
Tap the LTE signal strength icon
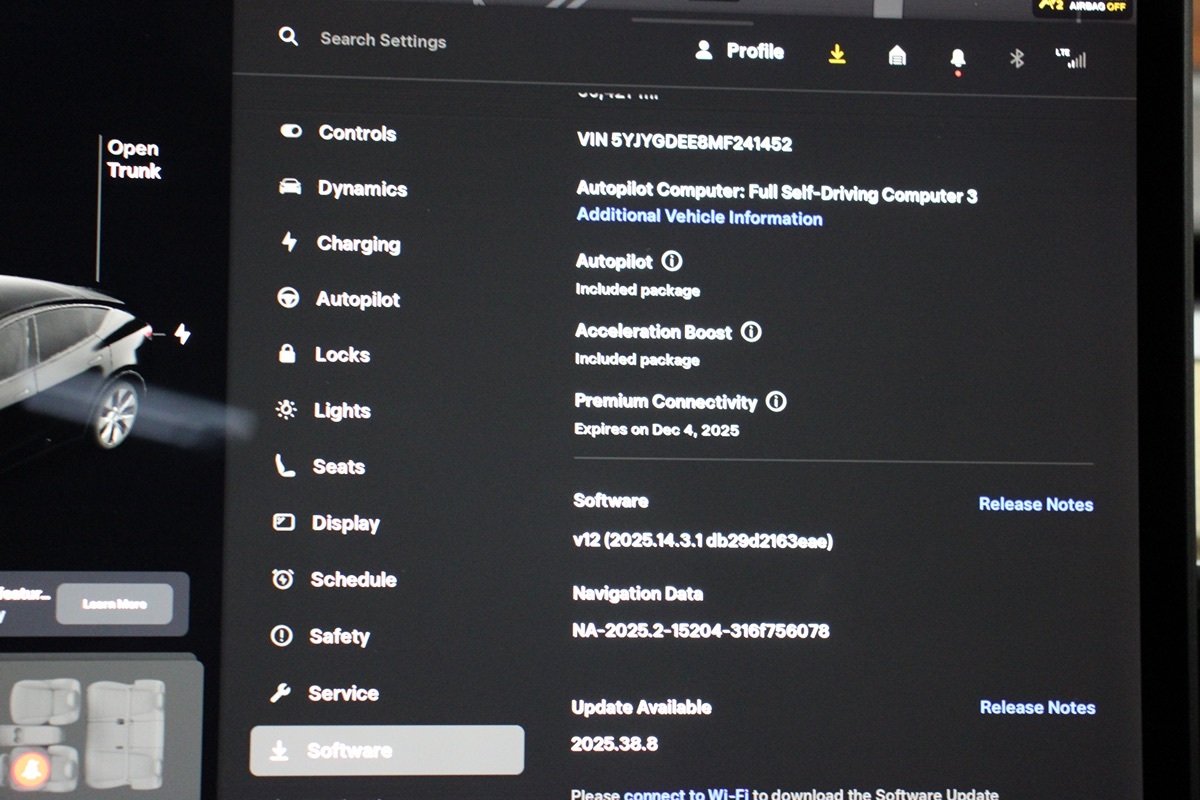(1071, 58)
